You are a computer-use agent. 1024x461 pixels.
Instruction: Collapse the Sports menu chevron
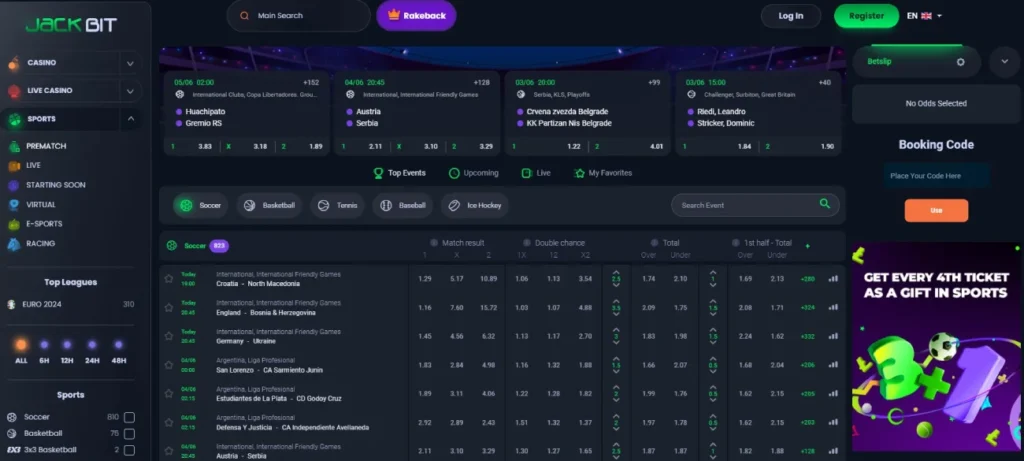pyautogui.click(x=131, y=119)
